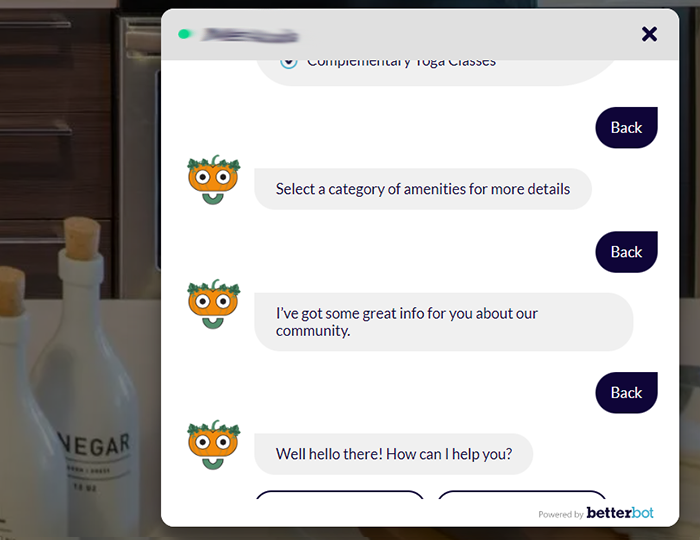
Task: Click the circled check icon beside Yoga Classes
Action: 288,63
